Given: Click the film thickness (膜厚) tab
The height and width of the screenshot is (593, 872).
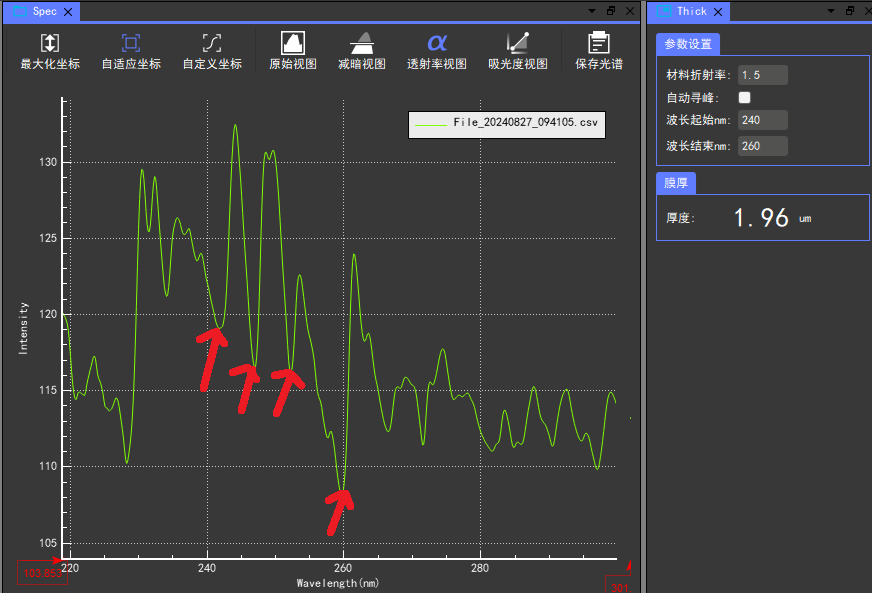Looking at the screenshot, I should (x=676, y=183).
